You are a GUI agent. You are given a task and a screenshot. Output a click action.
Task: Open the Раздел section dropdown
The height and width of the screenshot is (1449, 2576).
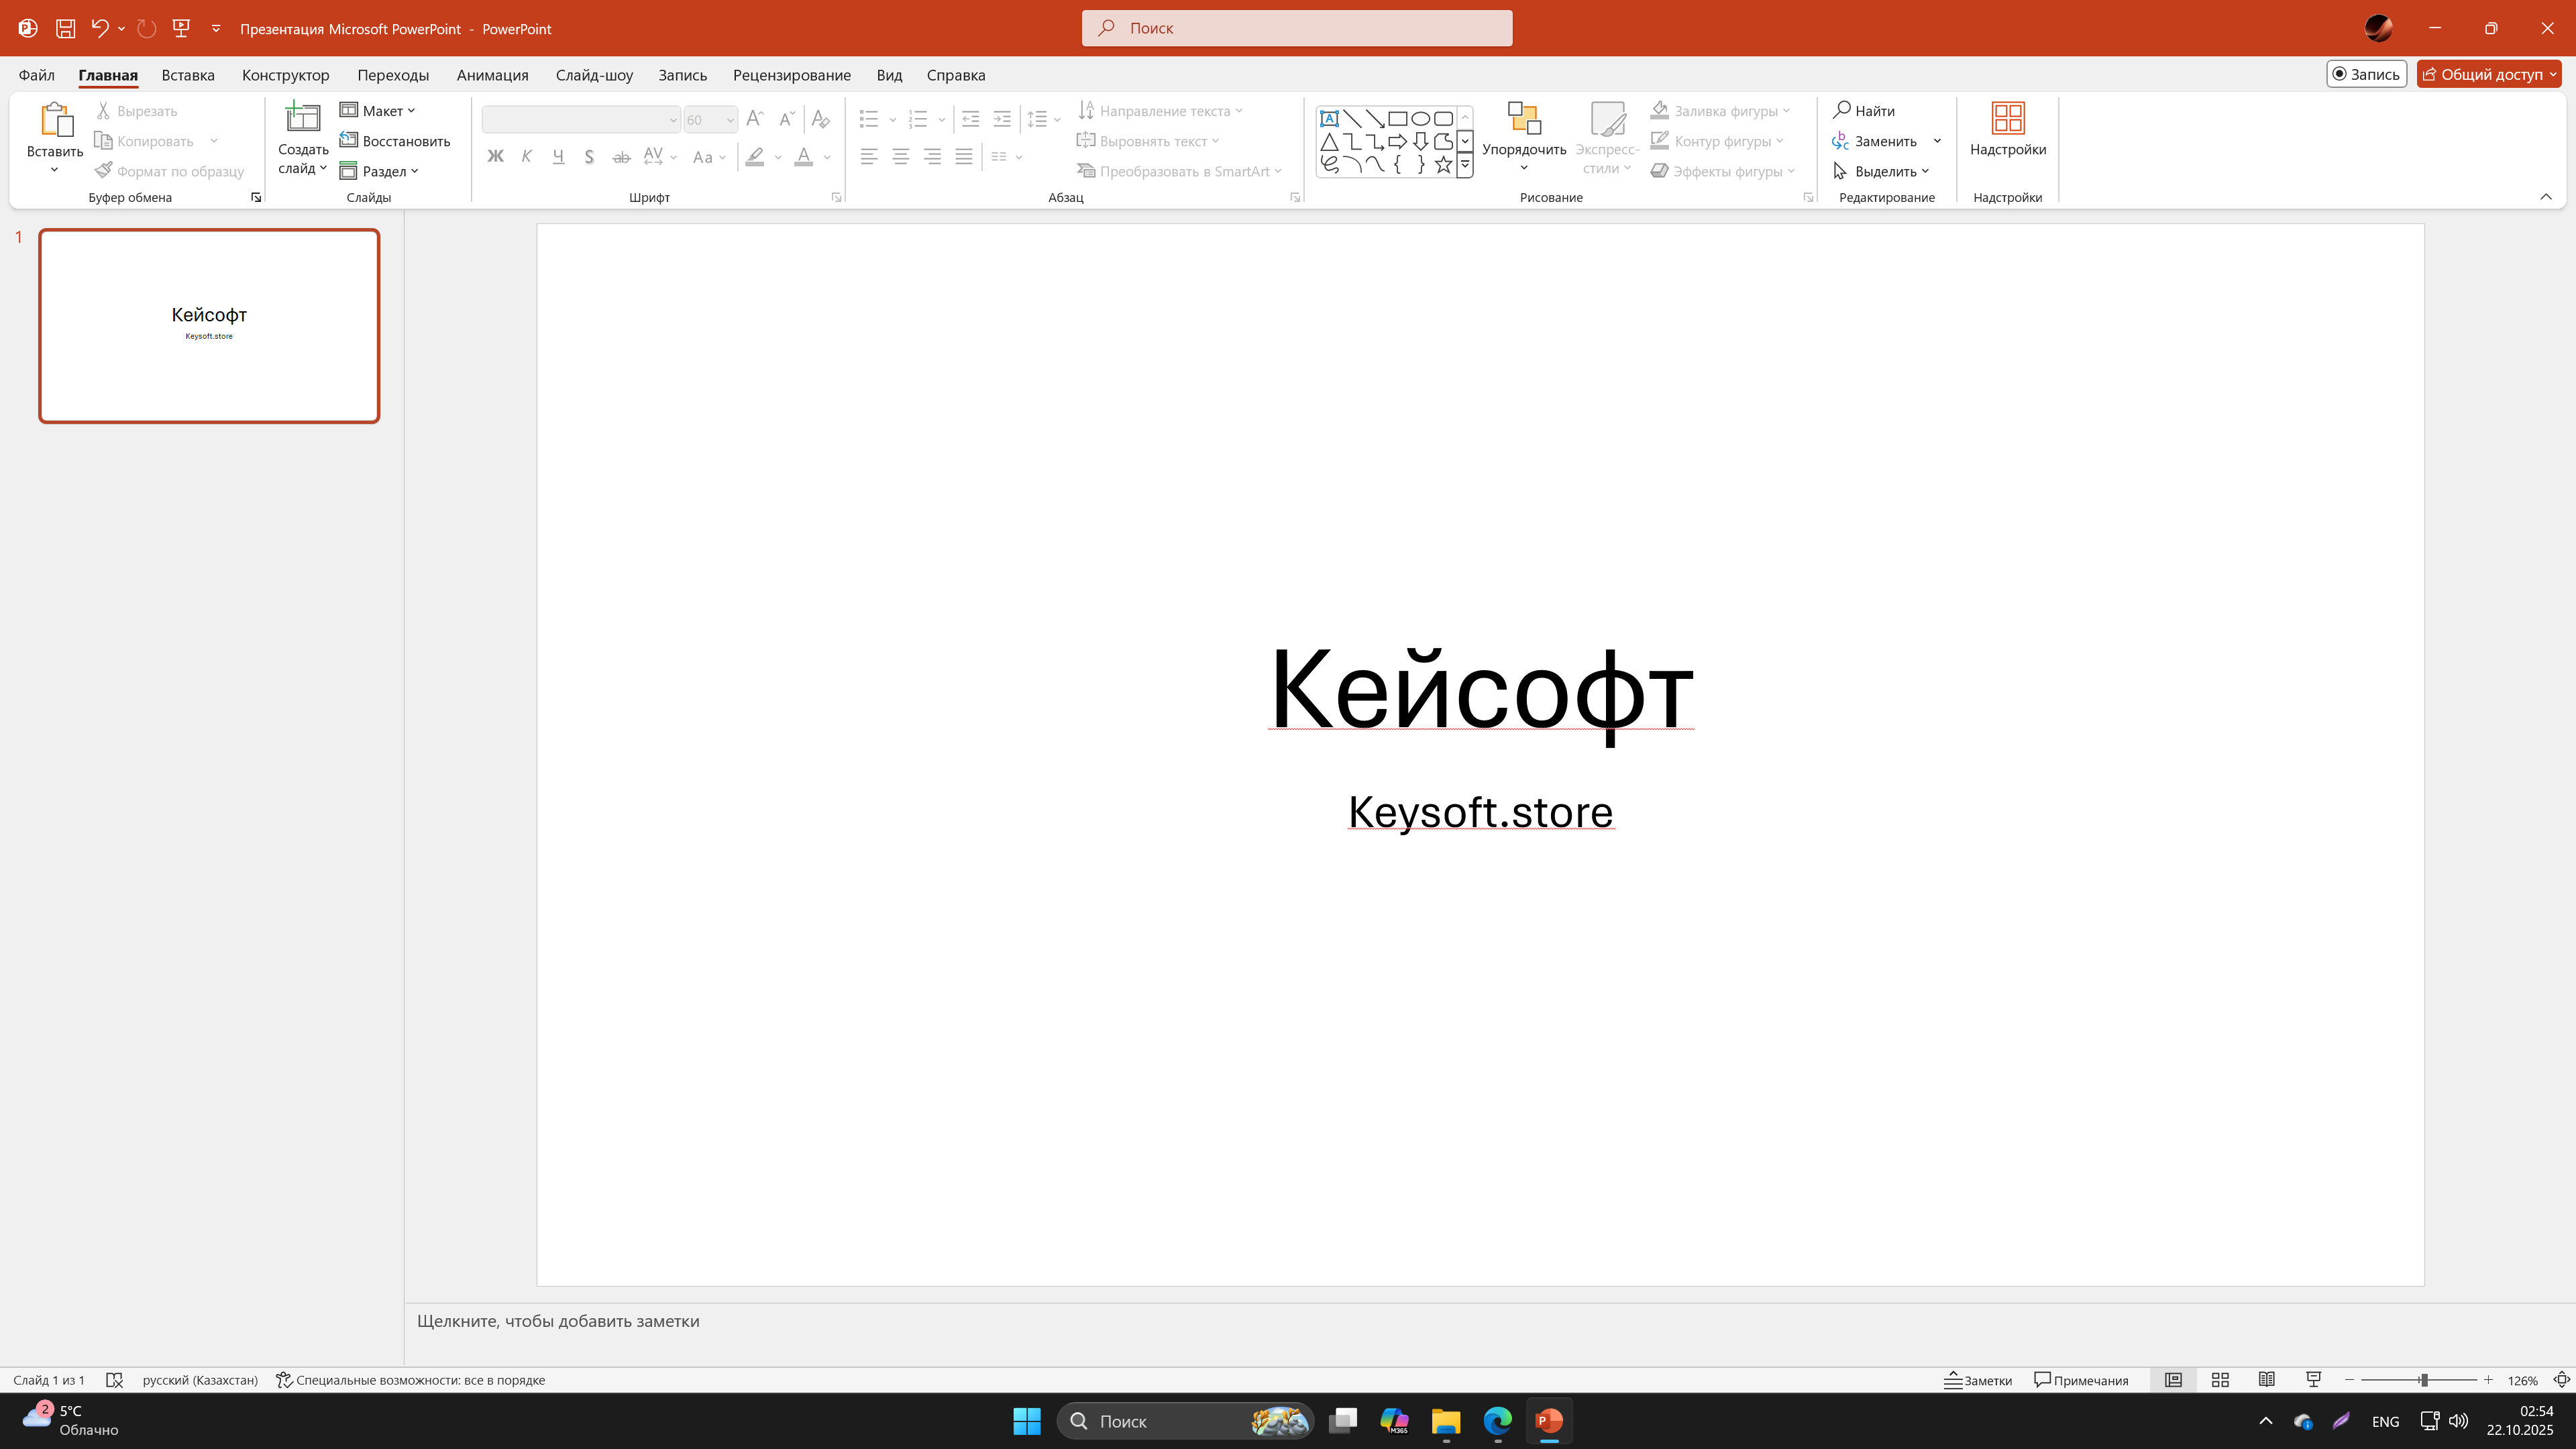[380, 171]
